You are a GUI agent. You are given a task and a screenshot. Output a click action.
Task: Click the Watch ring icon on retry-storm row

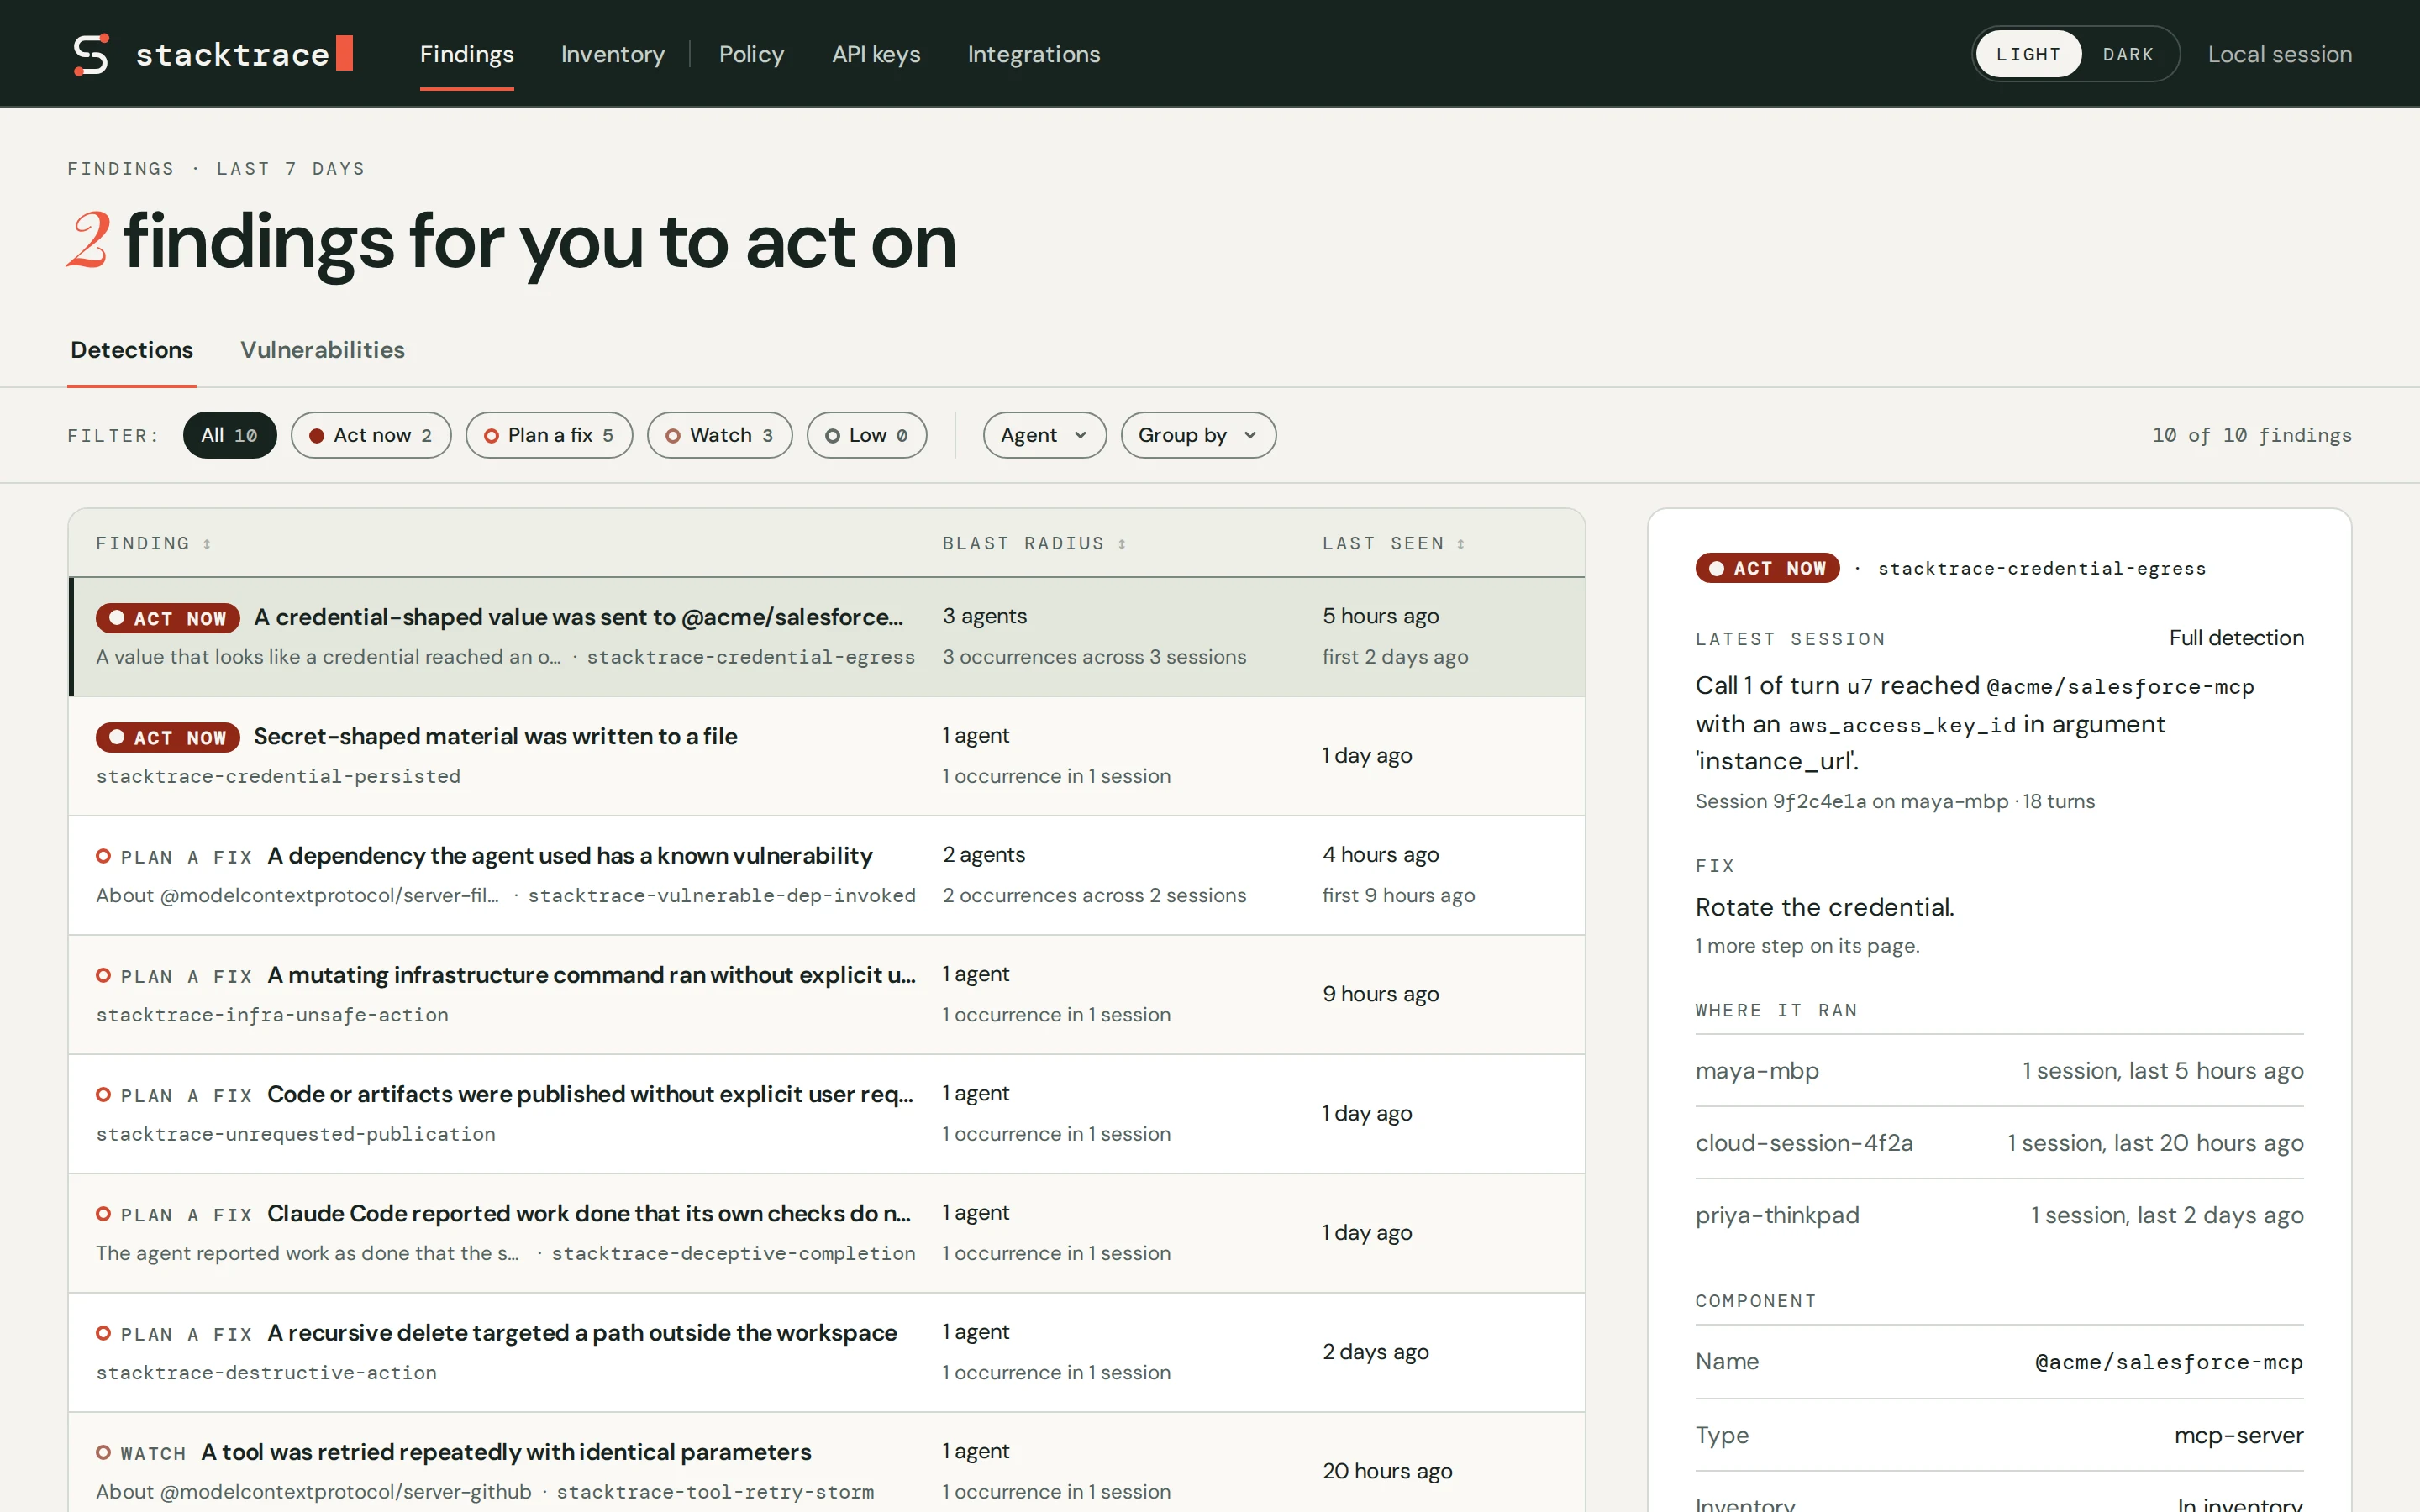click(103, 1452)
